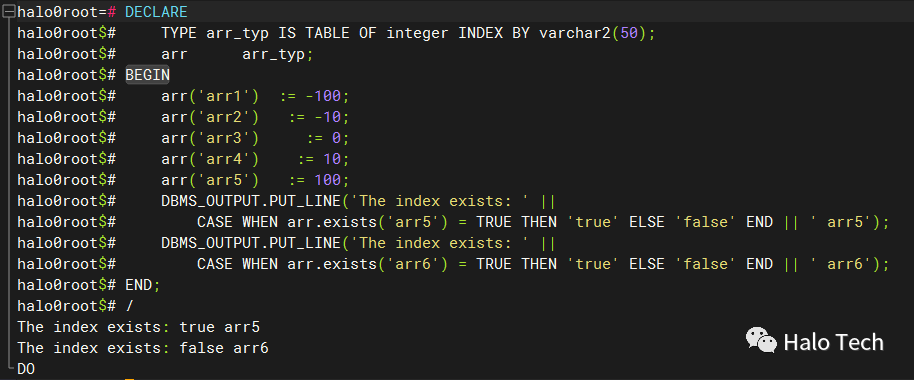Image resolution: width=914 pixels, height=380 pixels.
Task: Collapse the code block at the DECLARE line
Action: [9, 12]
